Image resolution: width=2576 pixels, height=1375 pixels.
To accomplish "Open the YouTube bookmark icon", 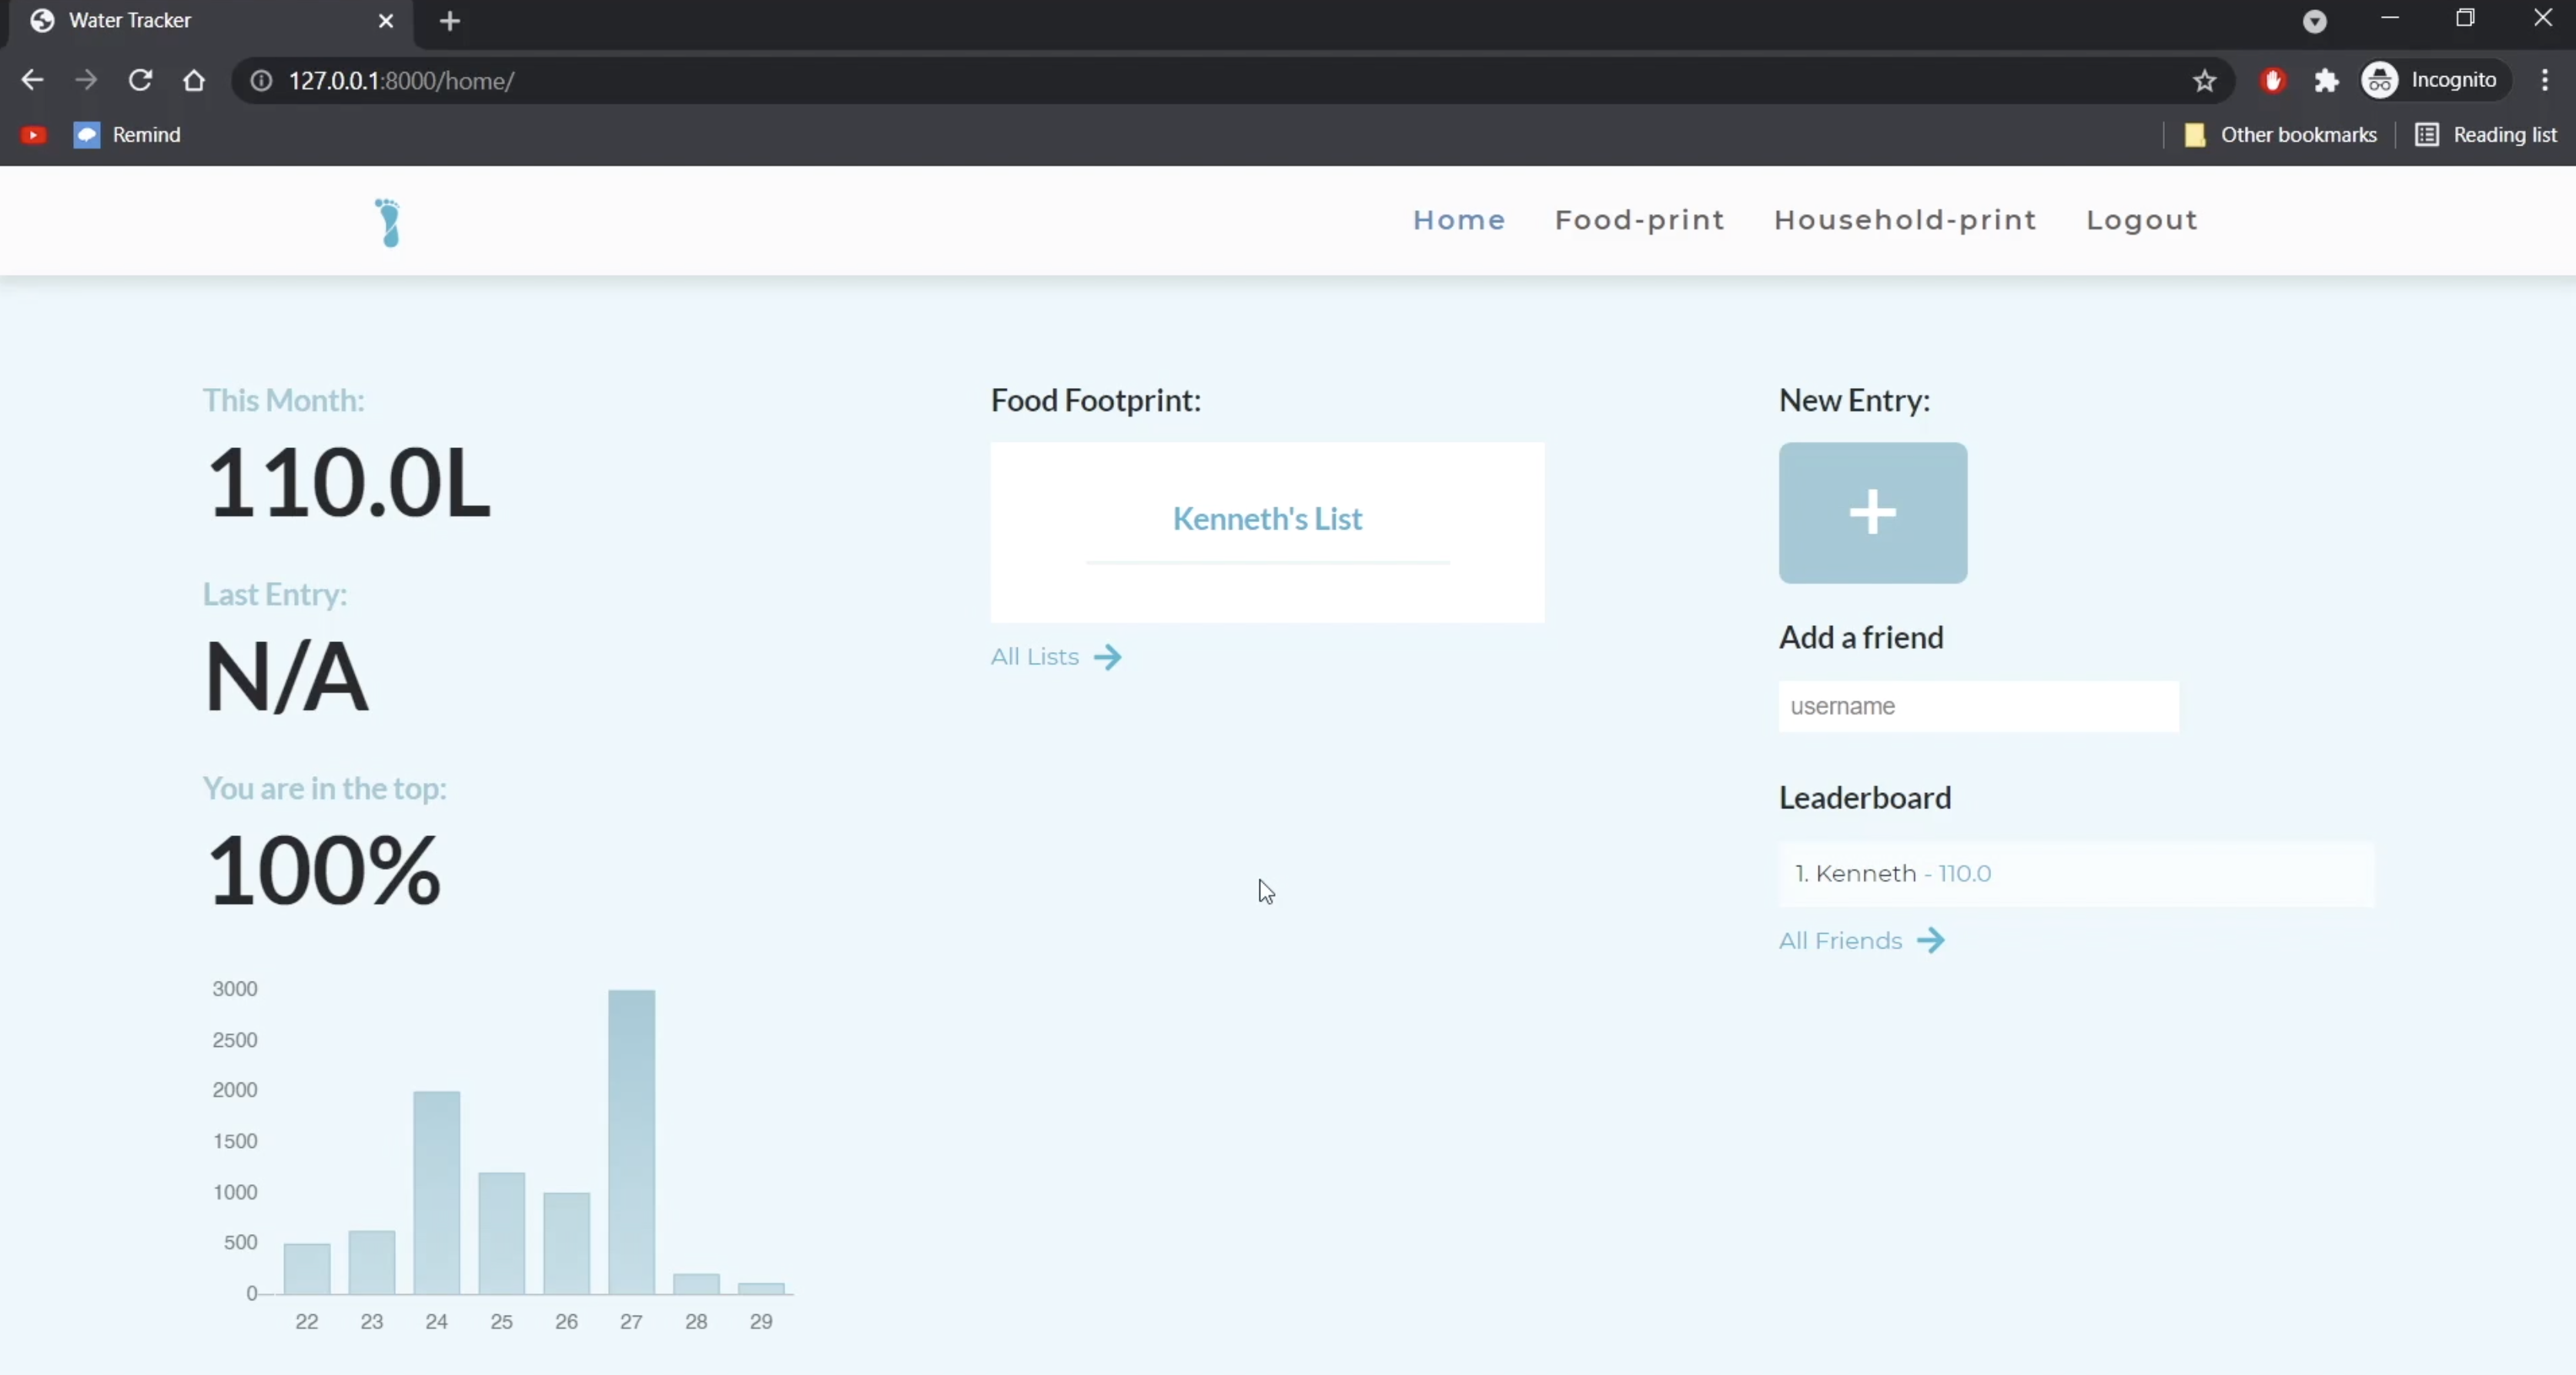I will coord(33,135).
